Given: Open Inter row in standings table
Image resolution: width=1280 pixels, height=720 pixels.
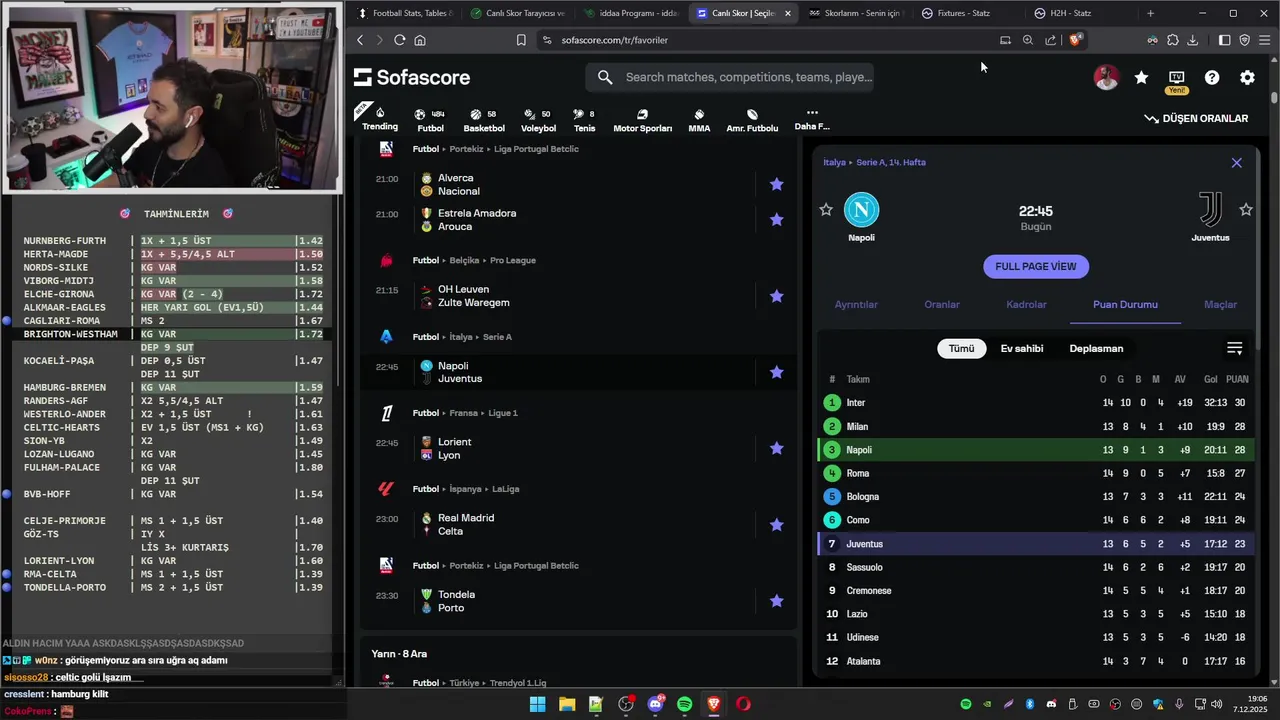Looking at the screenshot, I should tap(1036, 402).
